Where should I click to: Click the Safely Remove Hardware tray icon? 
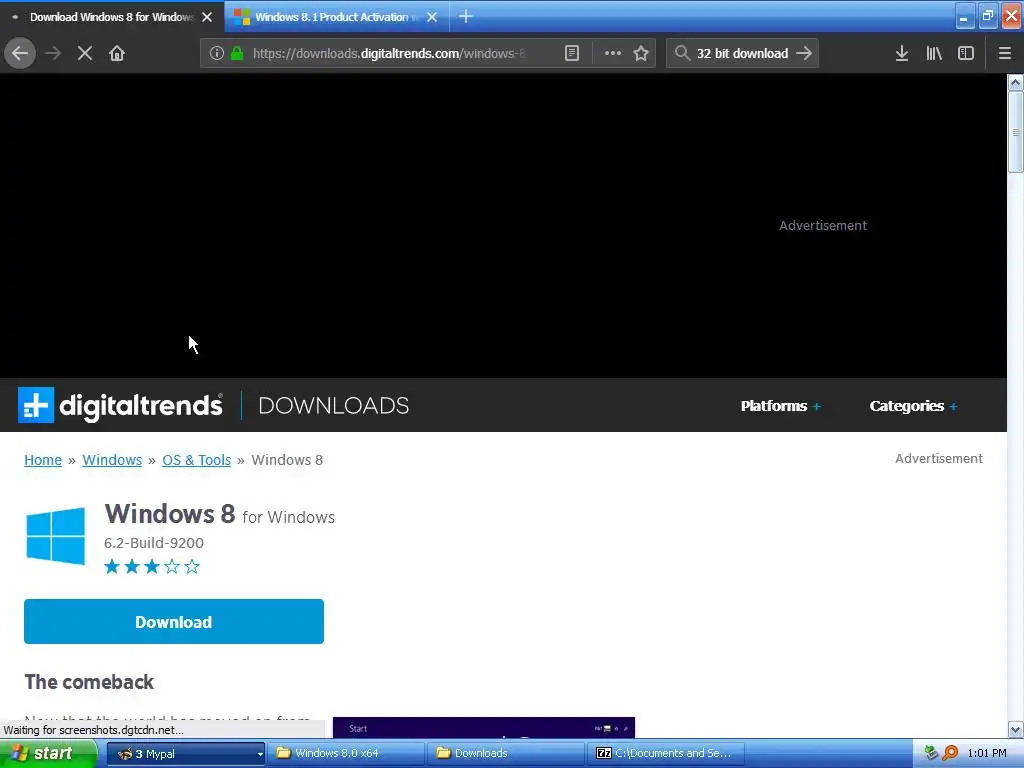[931, 754]
